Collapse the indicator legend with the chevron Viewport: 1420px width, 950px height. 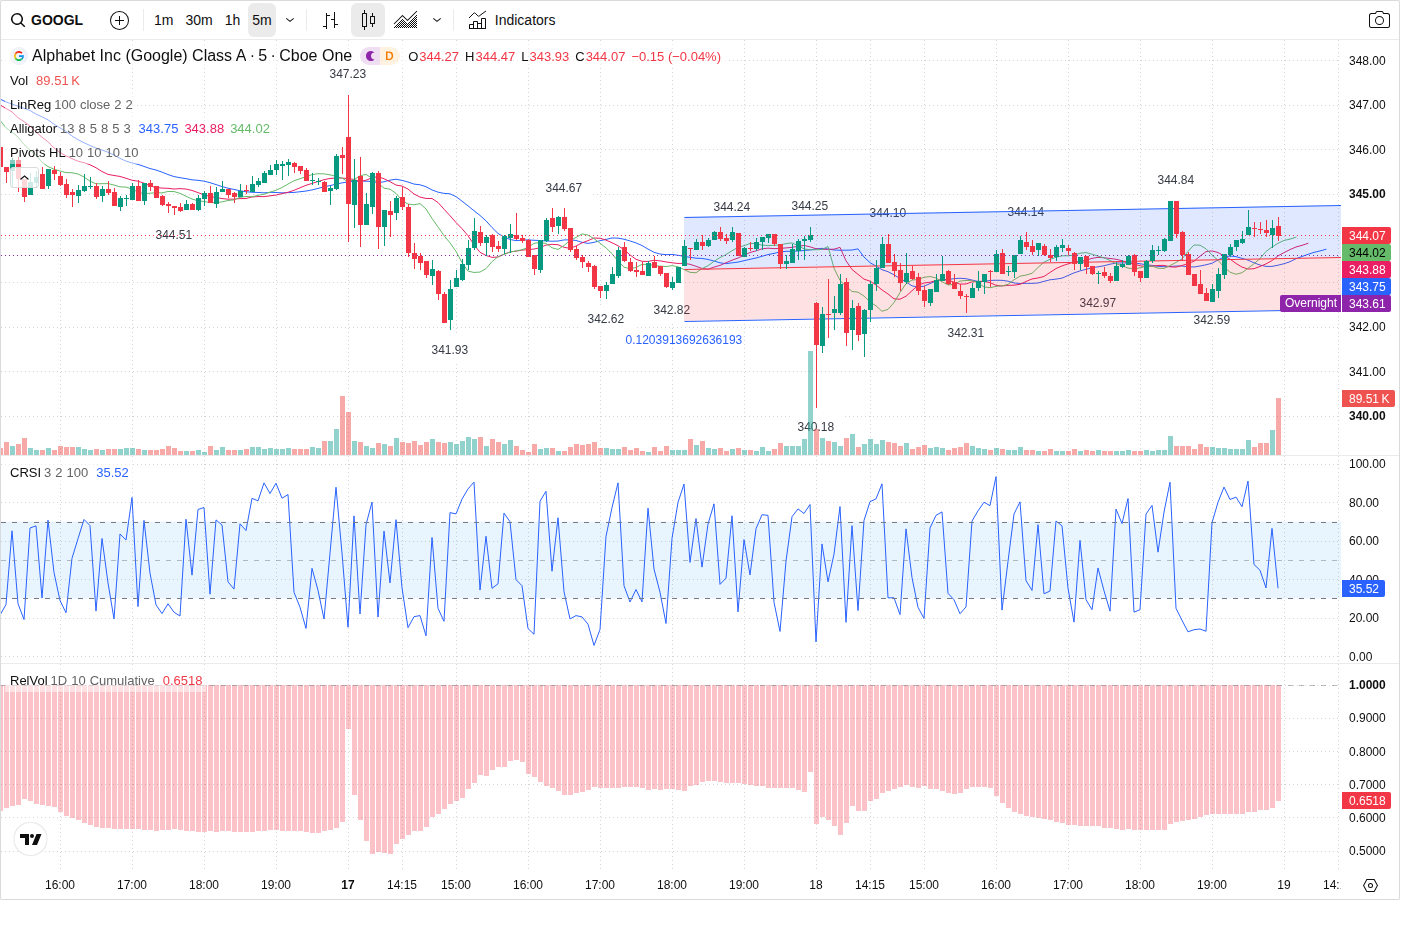point(25,178)
